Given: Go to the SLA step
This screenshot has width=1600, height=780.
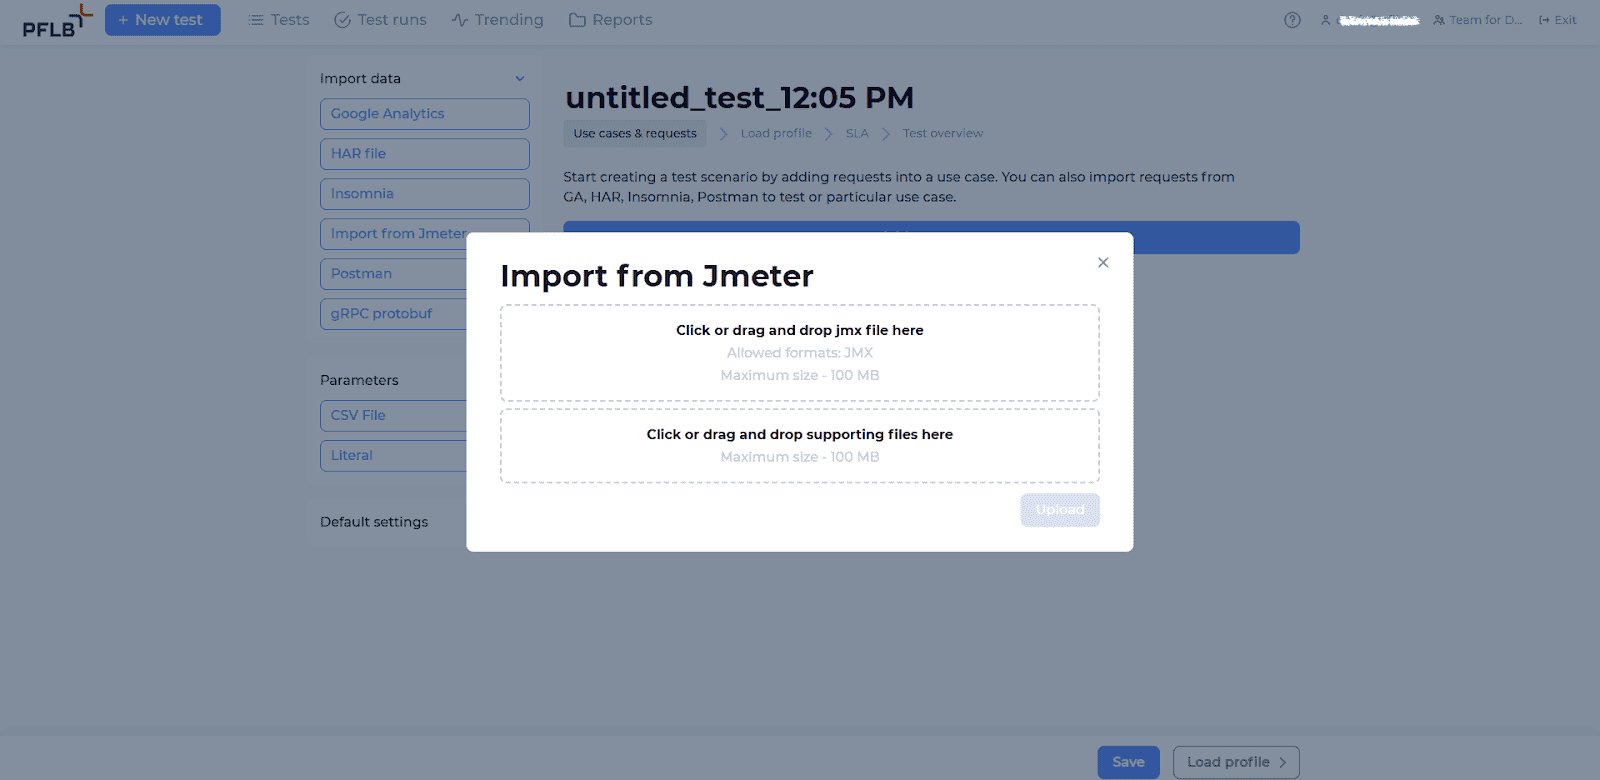Looking at the screenshot, I should [857, 133].
